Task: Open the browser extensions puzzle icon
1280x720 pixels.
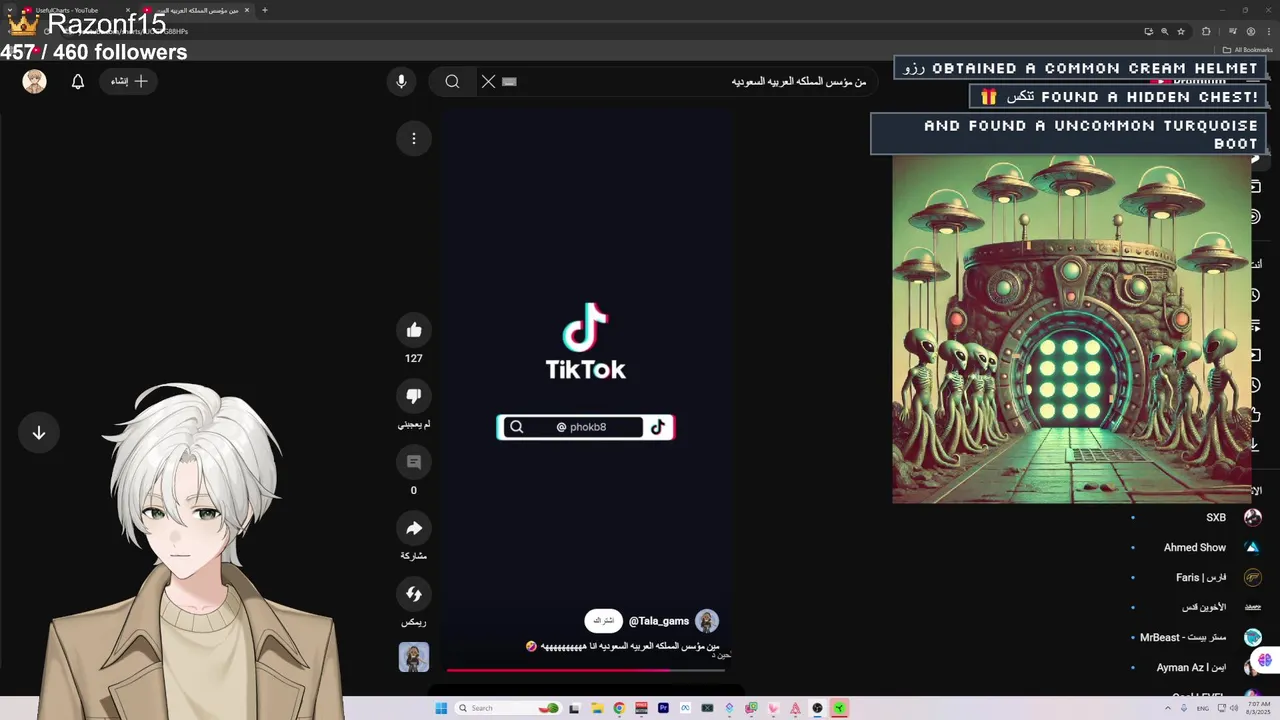Action: tap(1206, 31)
